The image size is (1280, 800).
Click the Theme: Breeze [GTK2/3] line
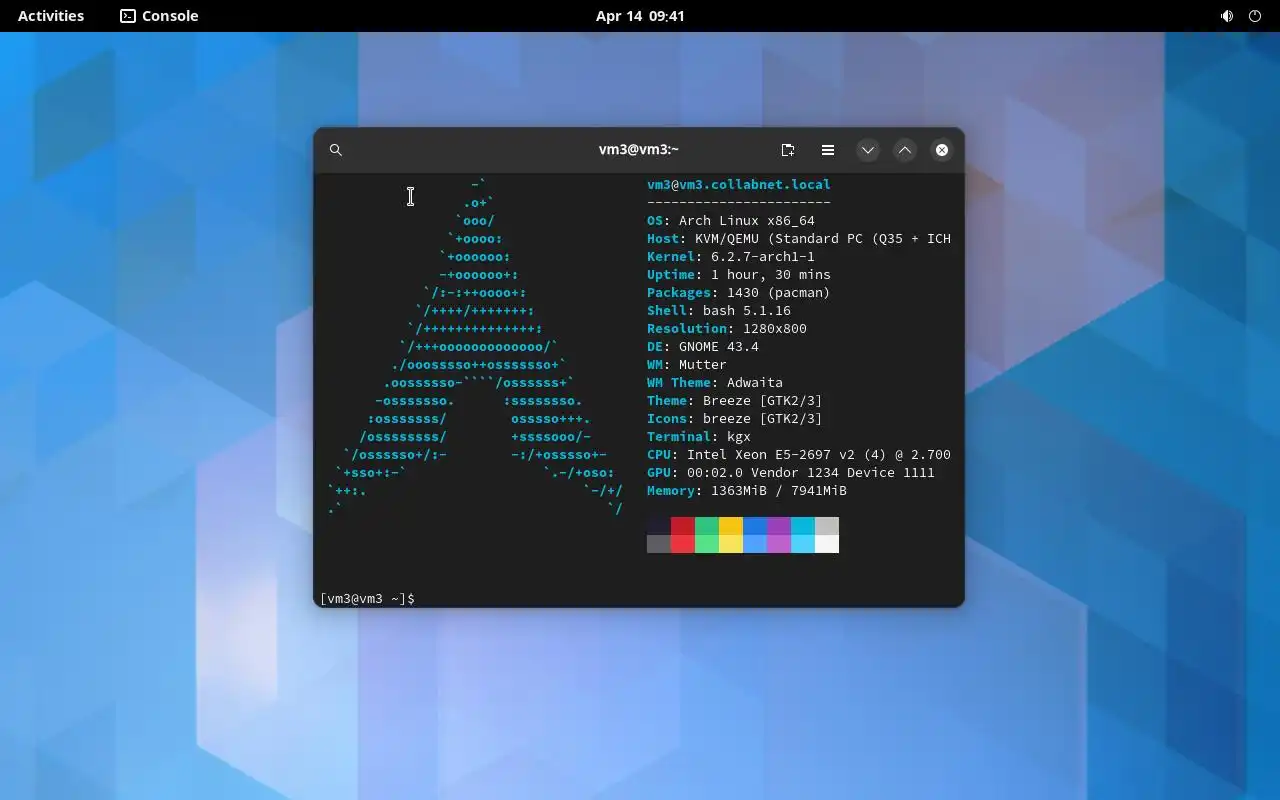pyautogui.click(x=735, y=401)
